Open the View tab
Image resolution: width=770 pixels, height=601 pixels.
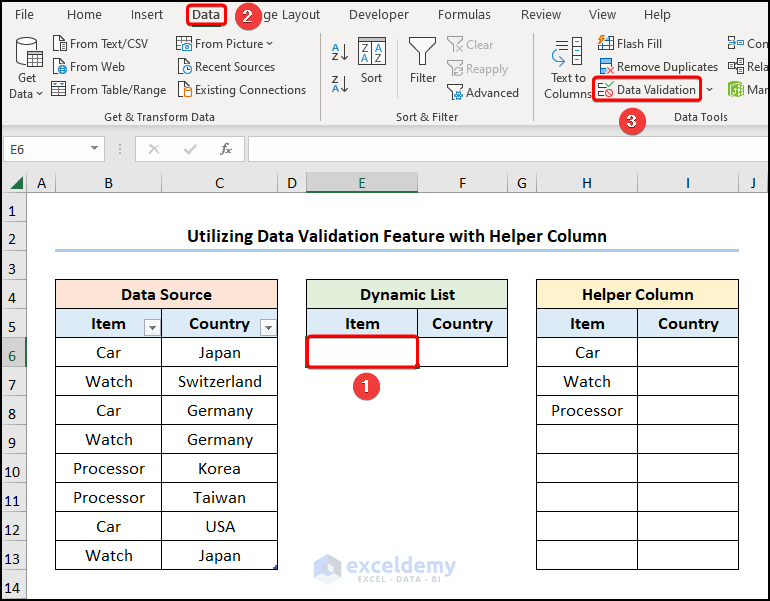(x=602, y=15)
